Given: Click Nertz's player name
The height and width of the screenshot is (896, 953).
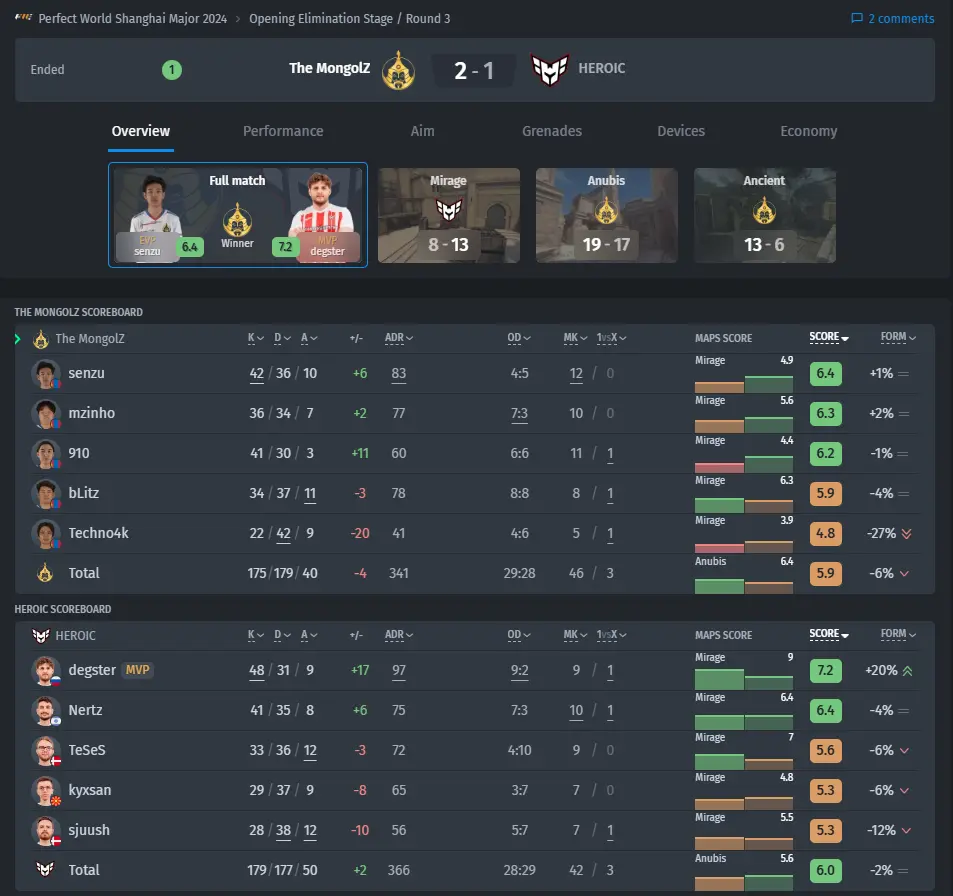Looking at the screenshot, I should click(85, 710).
